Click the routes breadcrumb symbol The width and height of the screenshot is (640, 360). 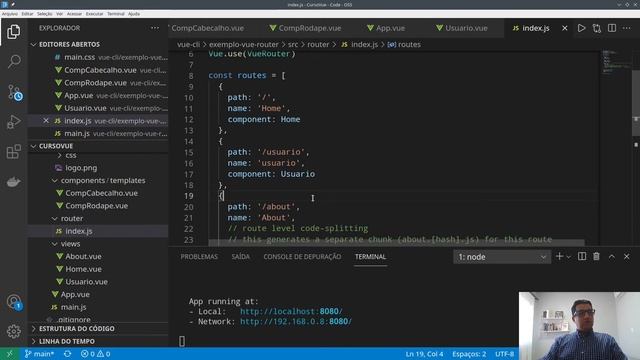[404, 44]
